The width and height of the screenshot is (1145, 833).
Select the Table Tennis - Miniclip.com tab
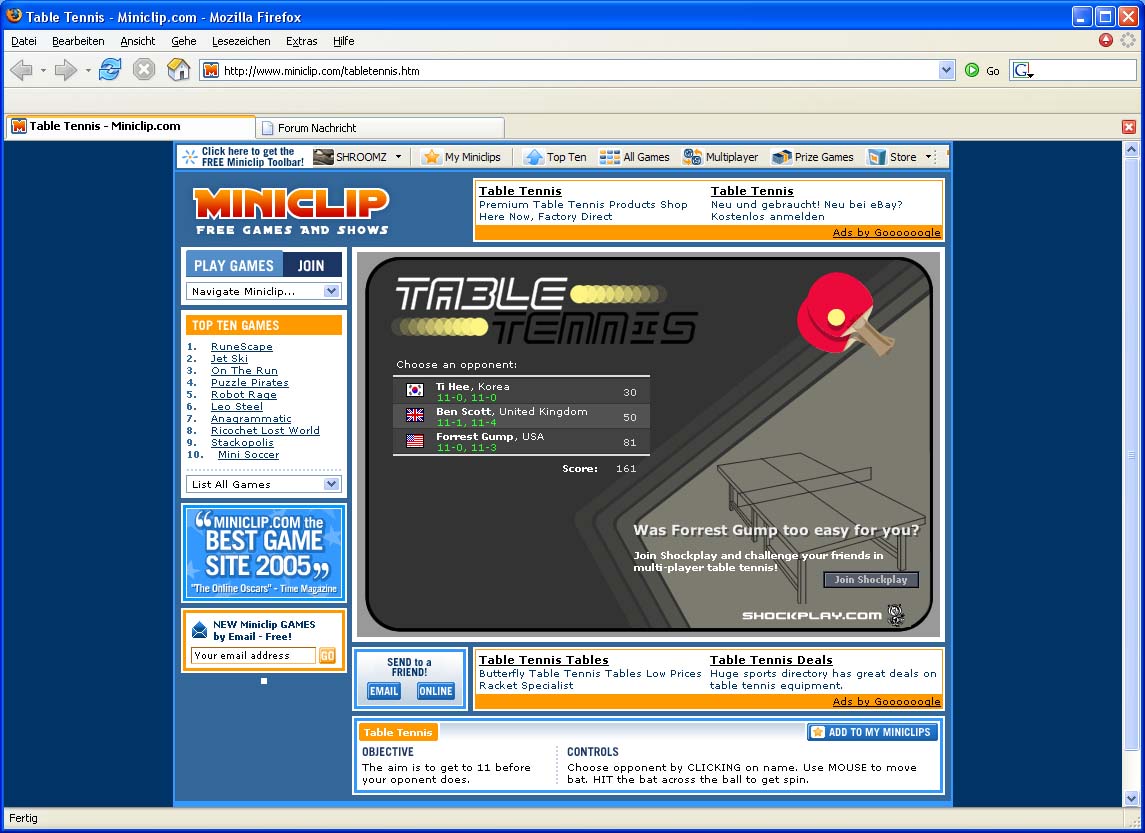(130, 126)
